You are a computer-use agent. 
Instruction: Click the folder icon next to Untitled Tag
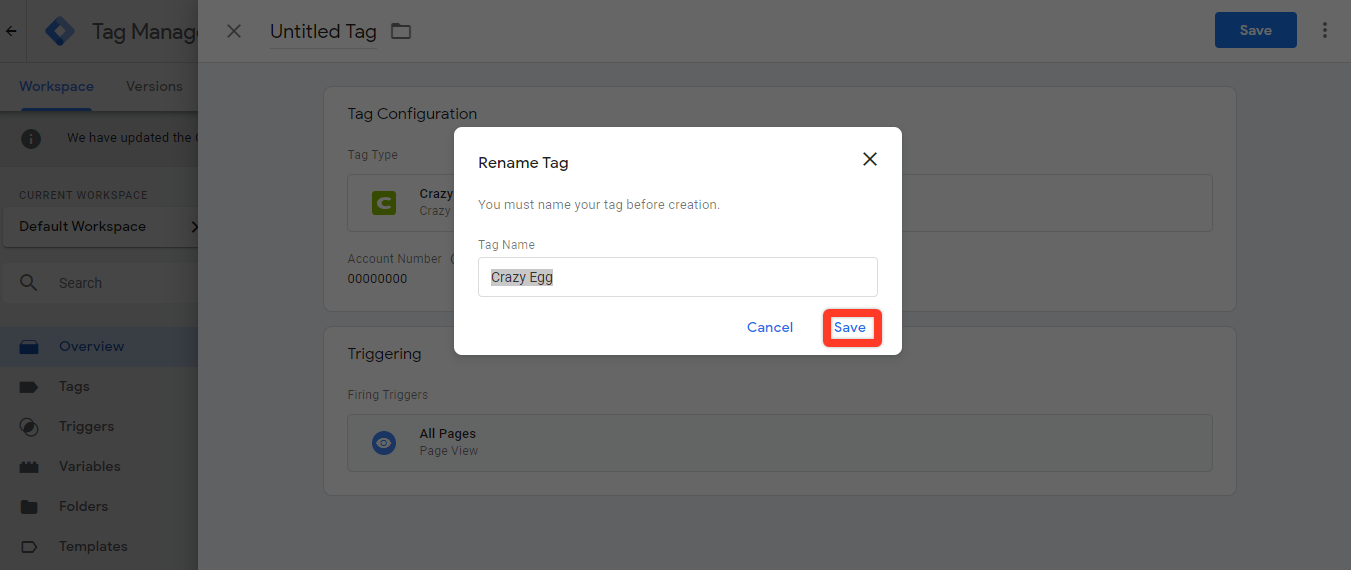pos(401,31)
